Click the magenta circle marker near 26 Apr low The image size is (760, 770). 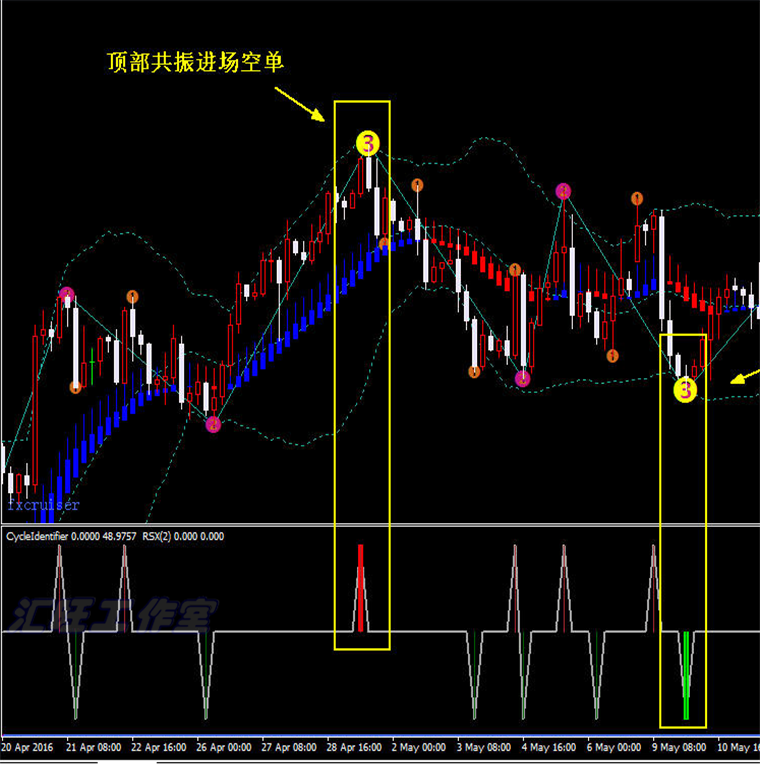point(213,424)
